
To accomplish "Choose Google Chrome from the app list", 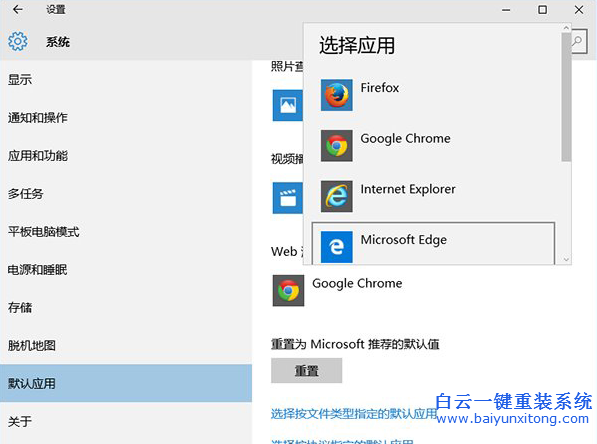I will 433,145.
